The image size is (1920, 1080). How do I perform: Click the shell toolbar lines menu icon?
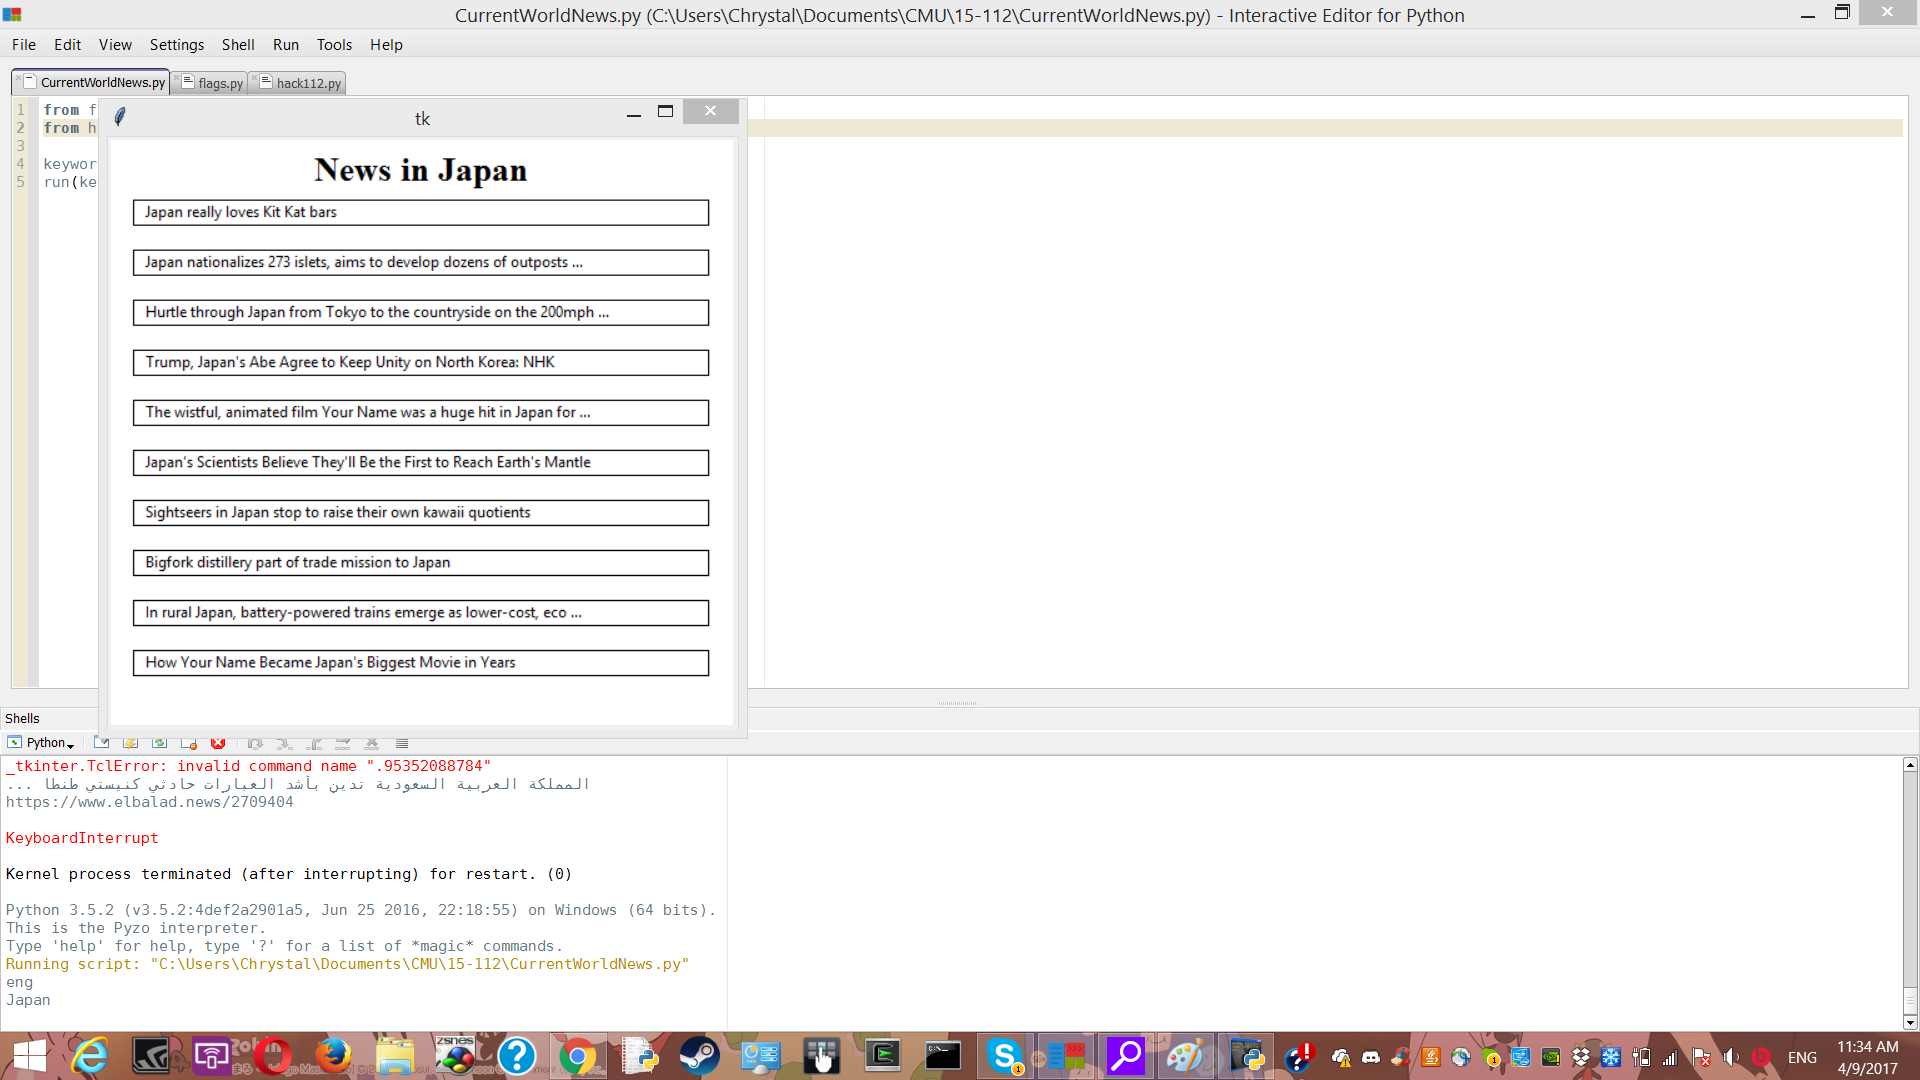(402, 744)
